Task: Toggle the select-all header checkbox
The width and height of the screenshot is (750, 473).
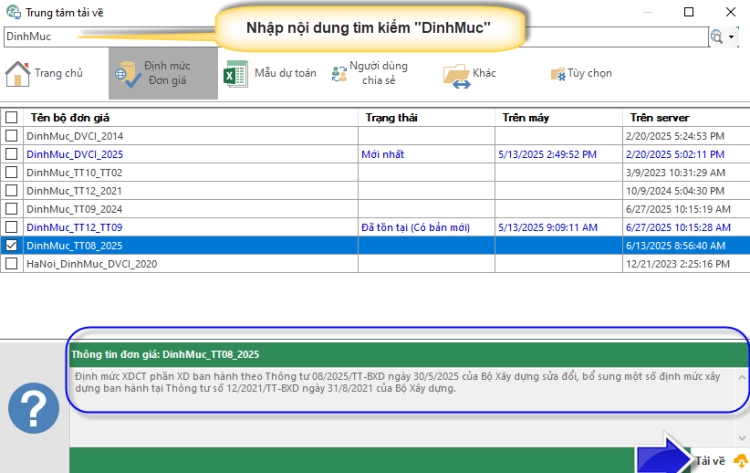Action: (11, 118)
